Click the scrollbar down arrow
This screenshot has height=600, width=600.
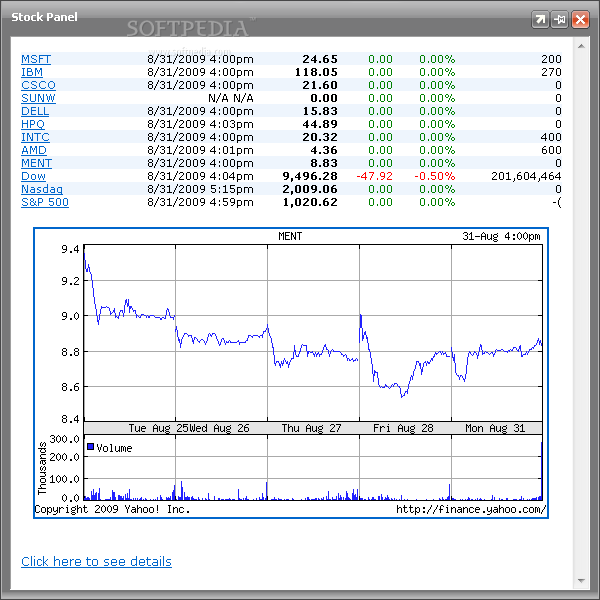click(x=581, y=580)
